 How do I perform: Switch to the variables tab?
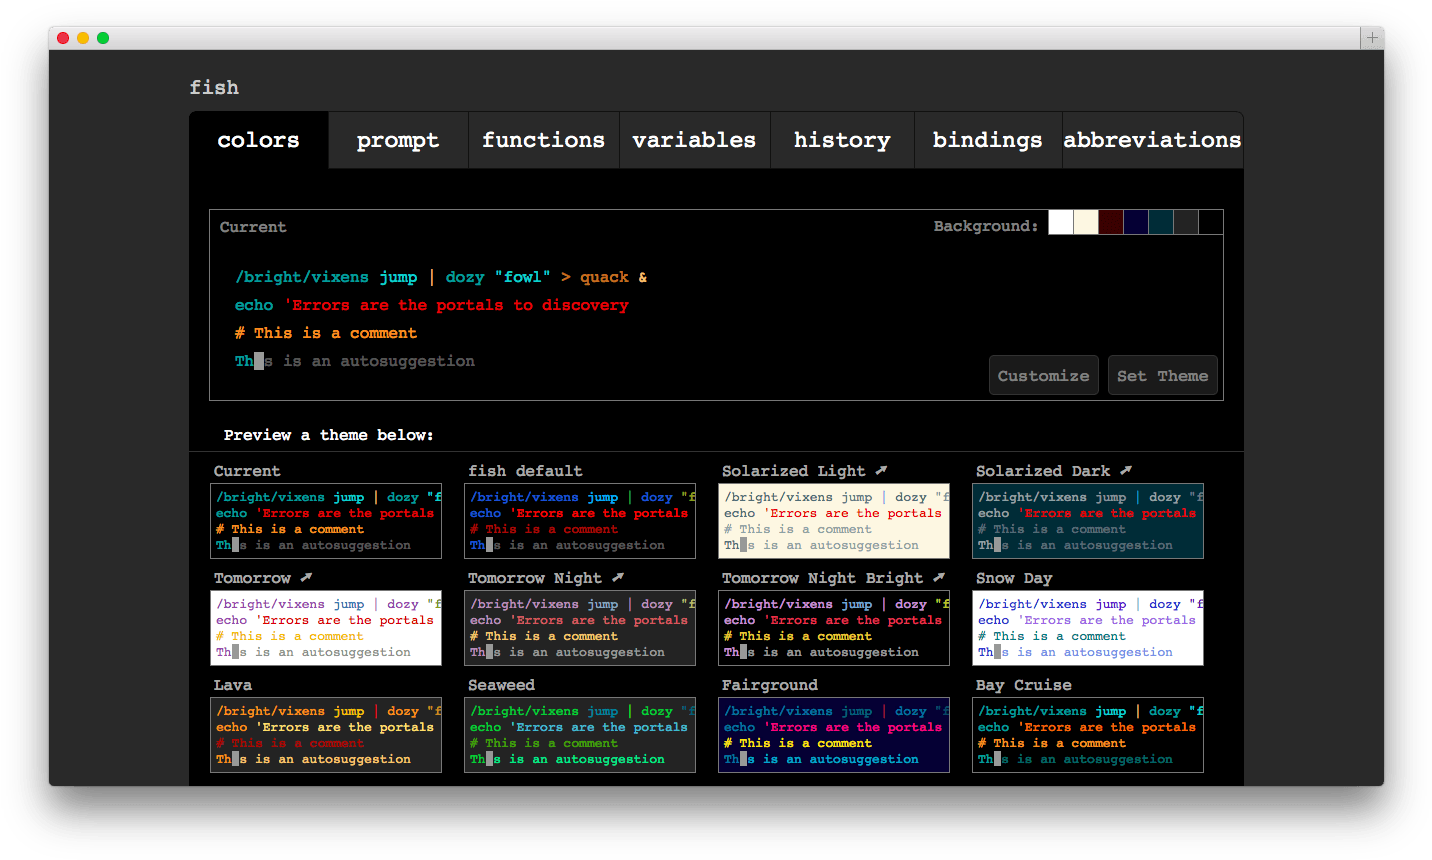(x=694, y=140)
